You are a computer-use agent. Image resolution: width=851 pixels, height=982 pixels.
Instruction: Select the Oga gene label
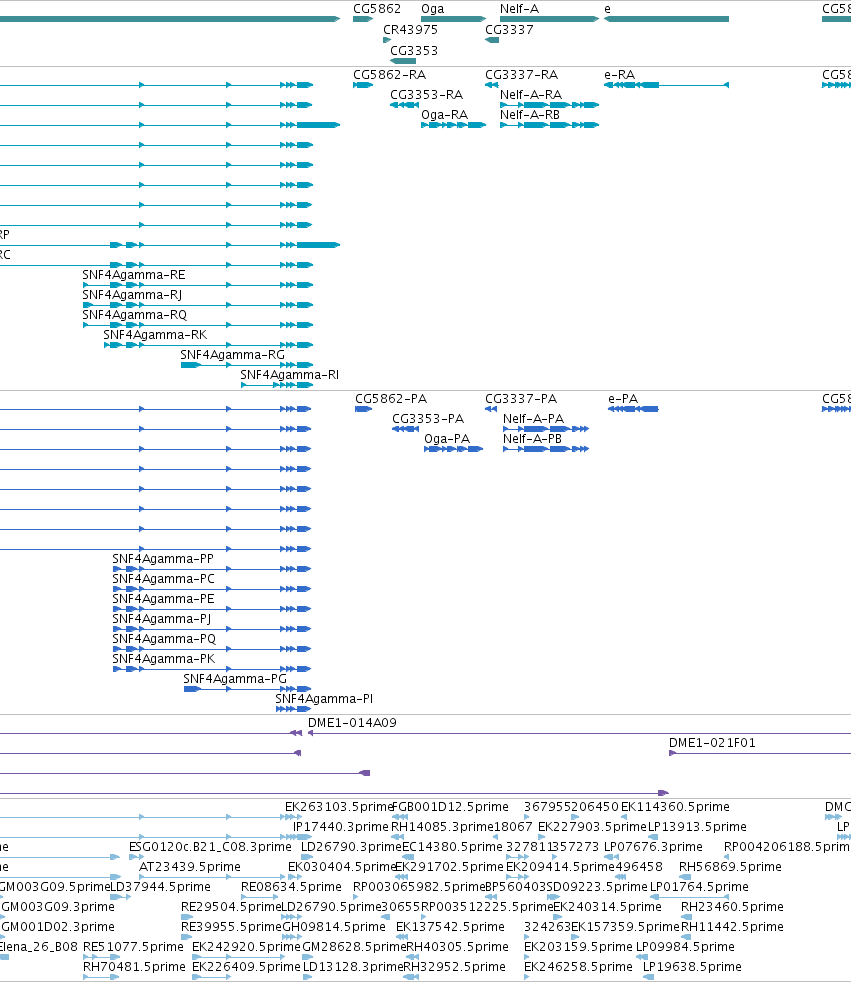pyautogui.click(x=433, y=9)
